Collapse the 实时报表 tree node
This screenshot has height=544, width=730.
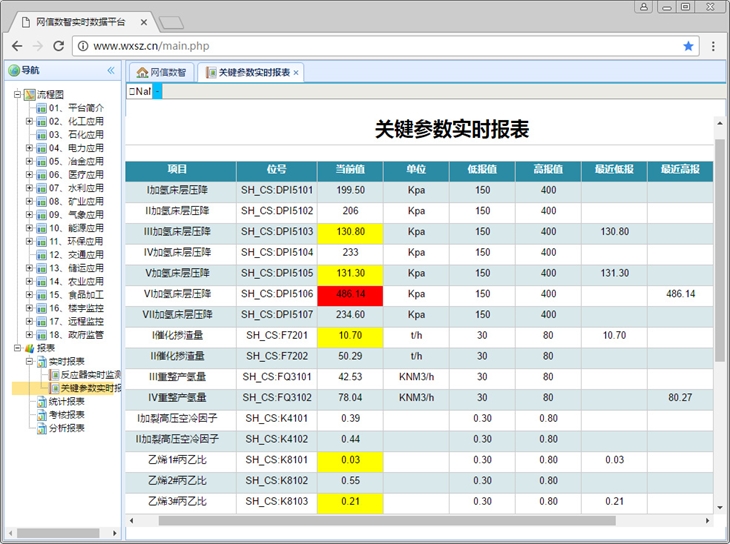click(29, 361)
